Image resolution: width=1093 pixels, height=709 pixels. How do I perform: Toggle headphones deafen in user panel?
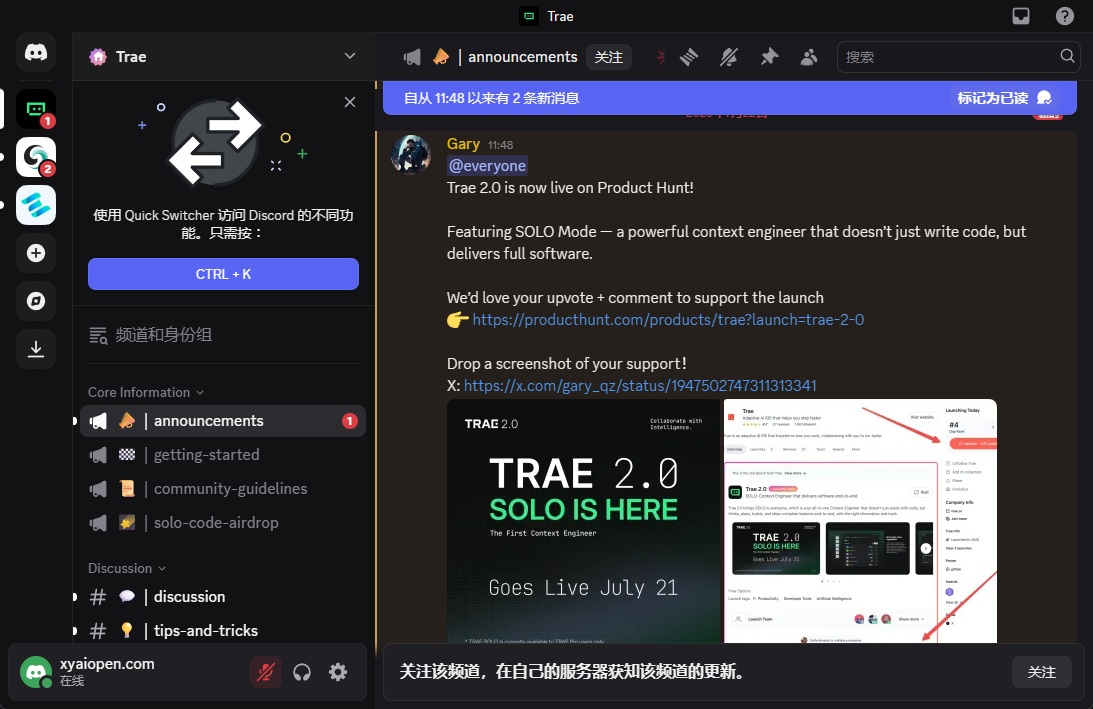pos(302,672)
